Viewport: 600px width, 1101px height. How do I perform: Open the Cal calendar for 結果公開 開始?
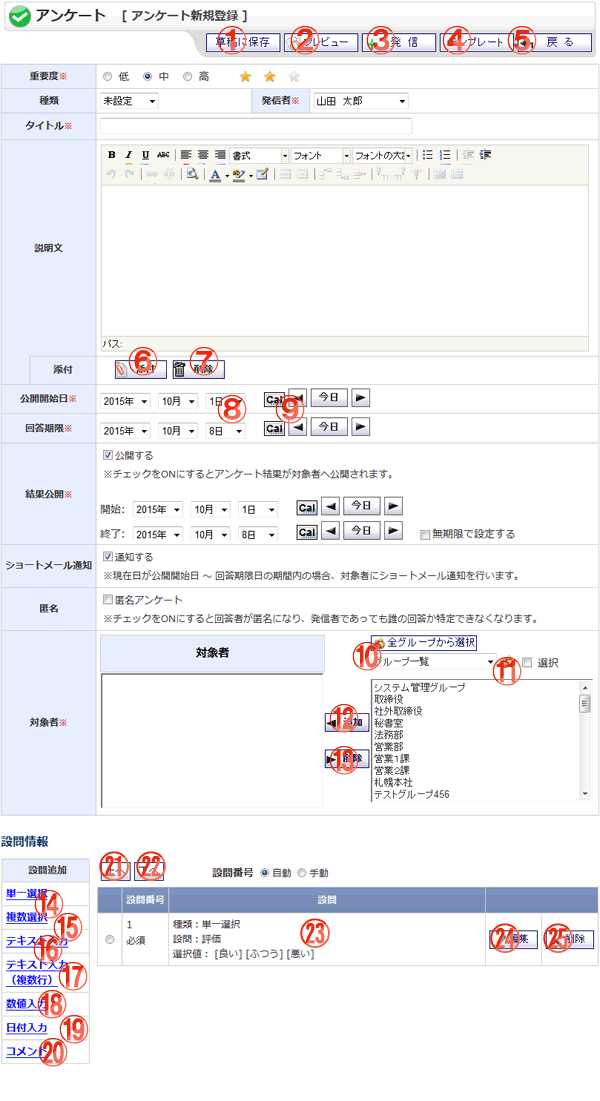pyautogui.click(x=306, y=508)
